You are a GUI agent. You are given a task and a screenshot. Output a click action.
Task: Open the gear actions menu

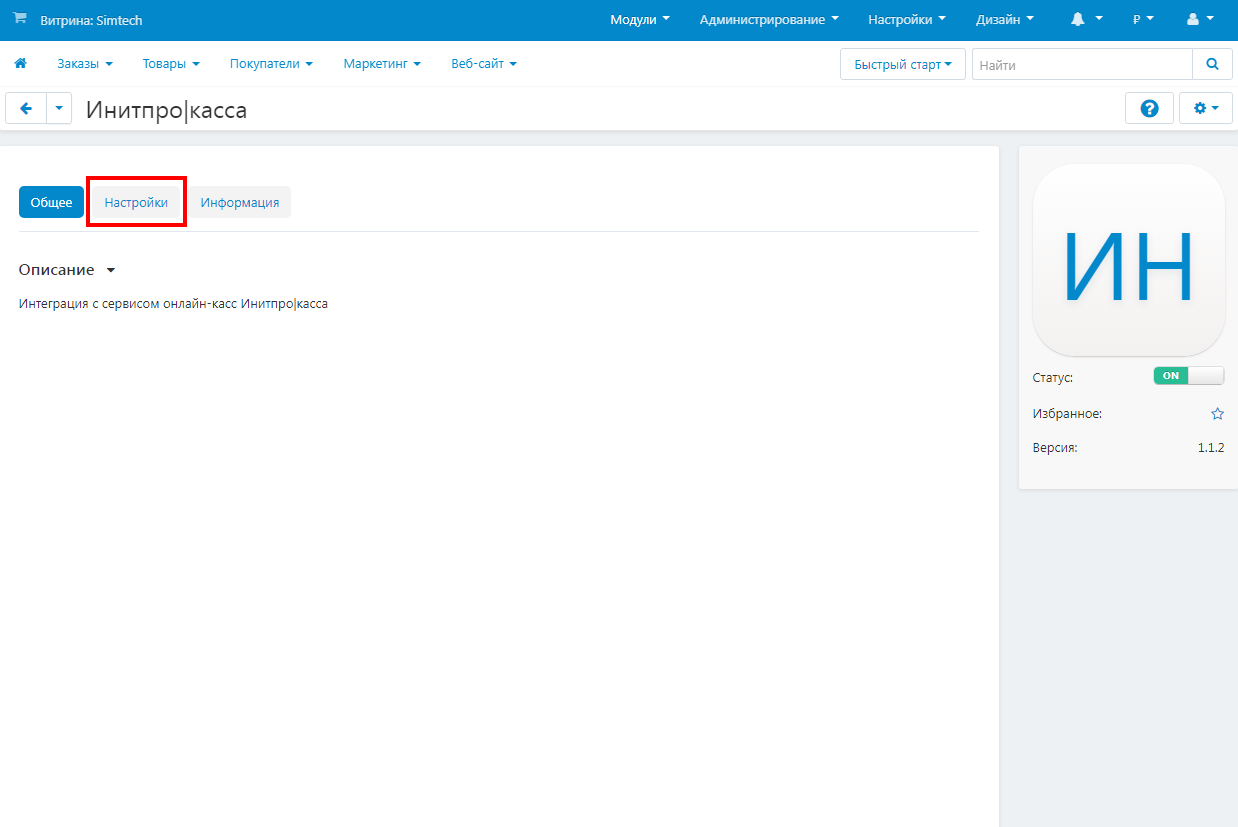(1206, 109)
